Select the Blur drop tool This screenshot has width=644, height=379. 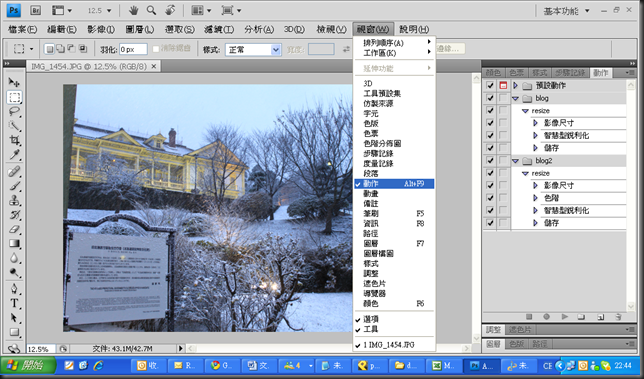pos(14,258)
